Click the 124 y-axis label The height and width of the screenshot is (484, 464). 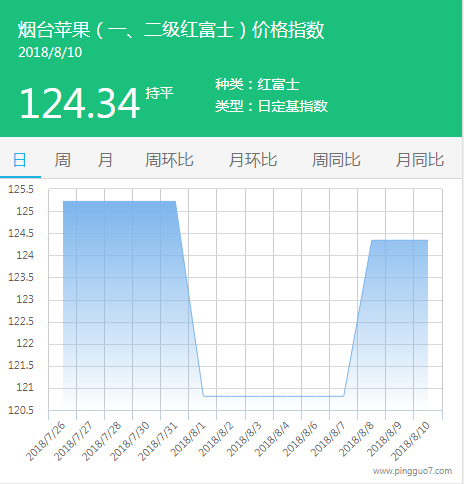[x=25, y=255]
